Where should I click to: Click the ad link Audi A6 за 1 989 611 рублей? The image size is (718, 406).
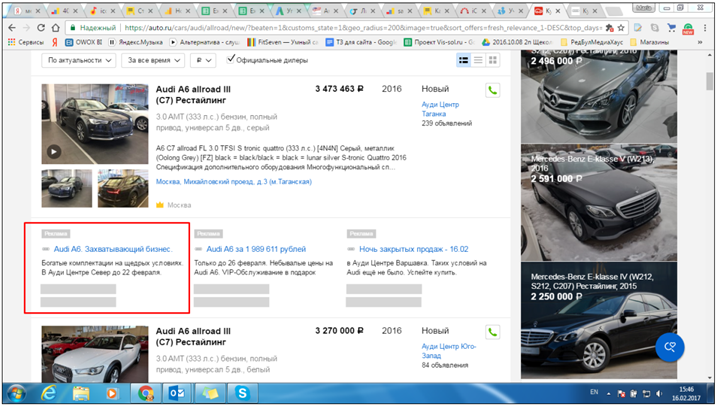255,248
